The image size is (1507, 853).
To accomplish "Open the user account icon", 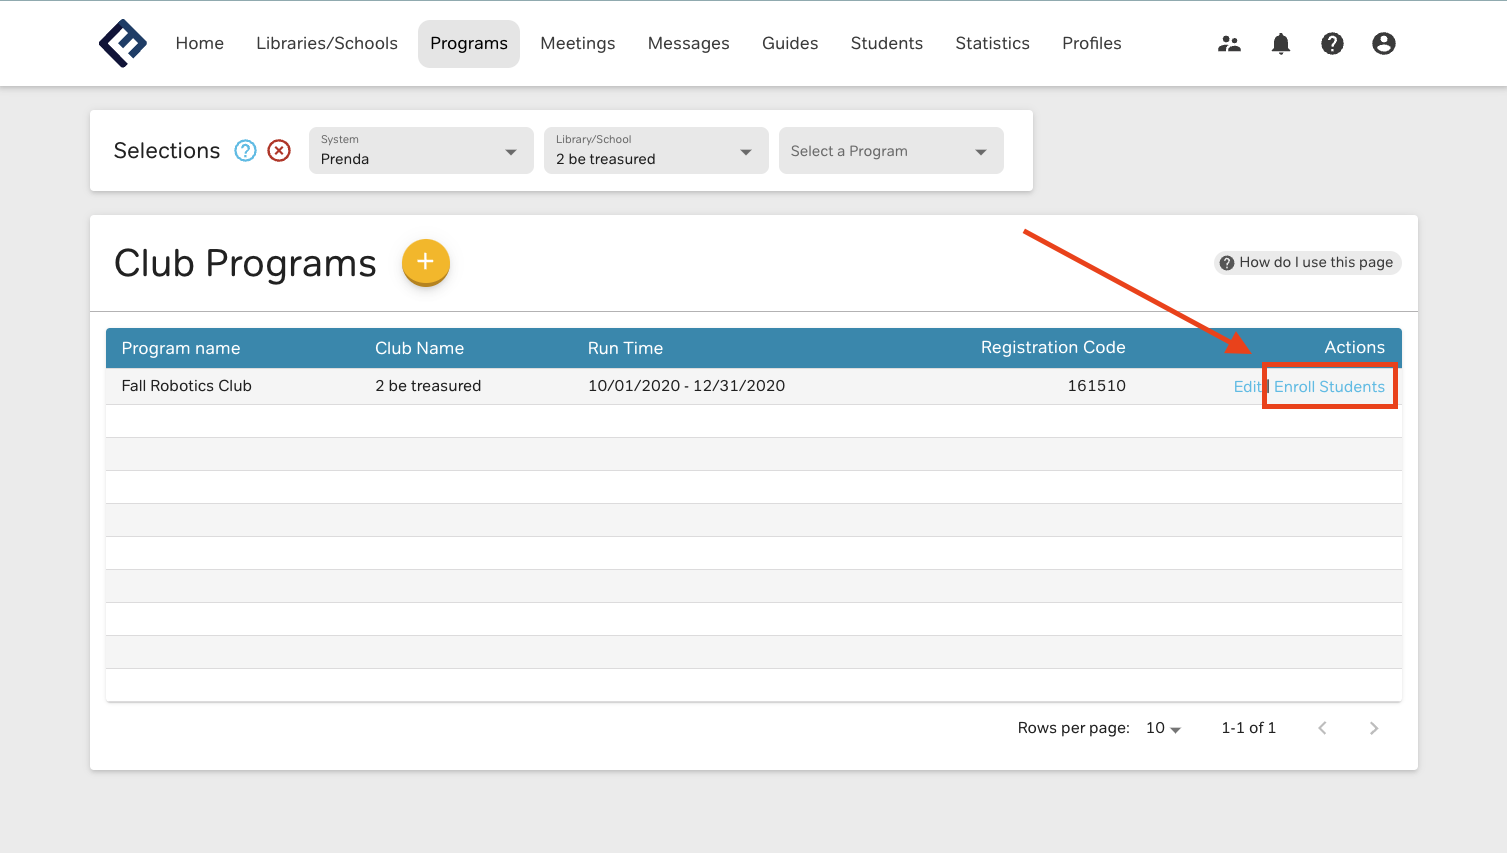I will click(x=1384, y=43).
